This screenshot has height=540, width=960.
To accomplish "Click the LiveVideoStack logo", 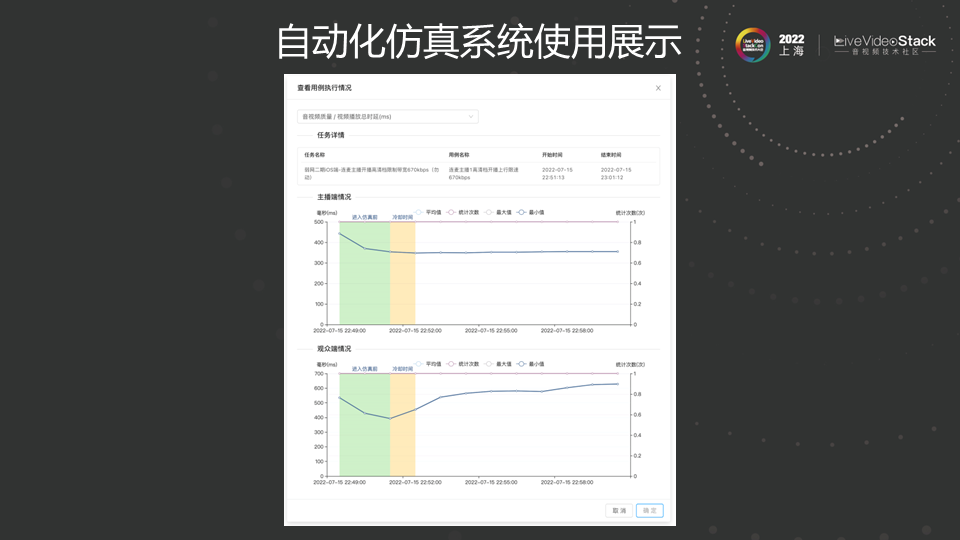I will (885, 45).
